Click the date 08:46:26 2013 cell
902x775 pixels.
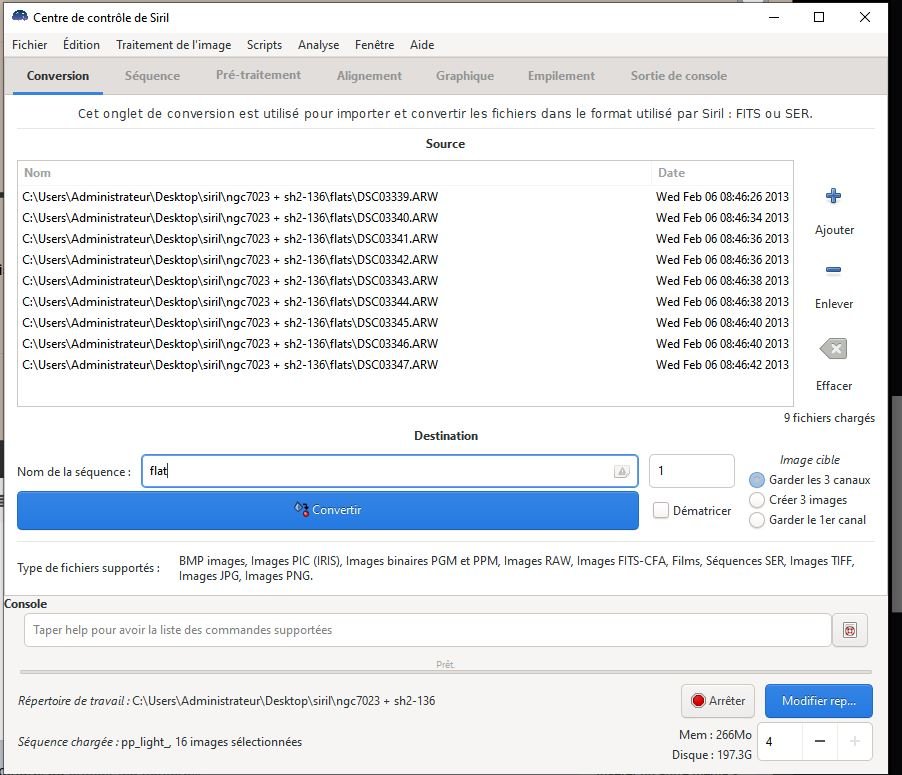(722, 197)
